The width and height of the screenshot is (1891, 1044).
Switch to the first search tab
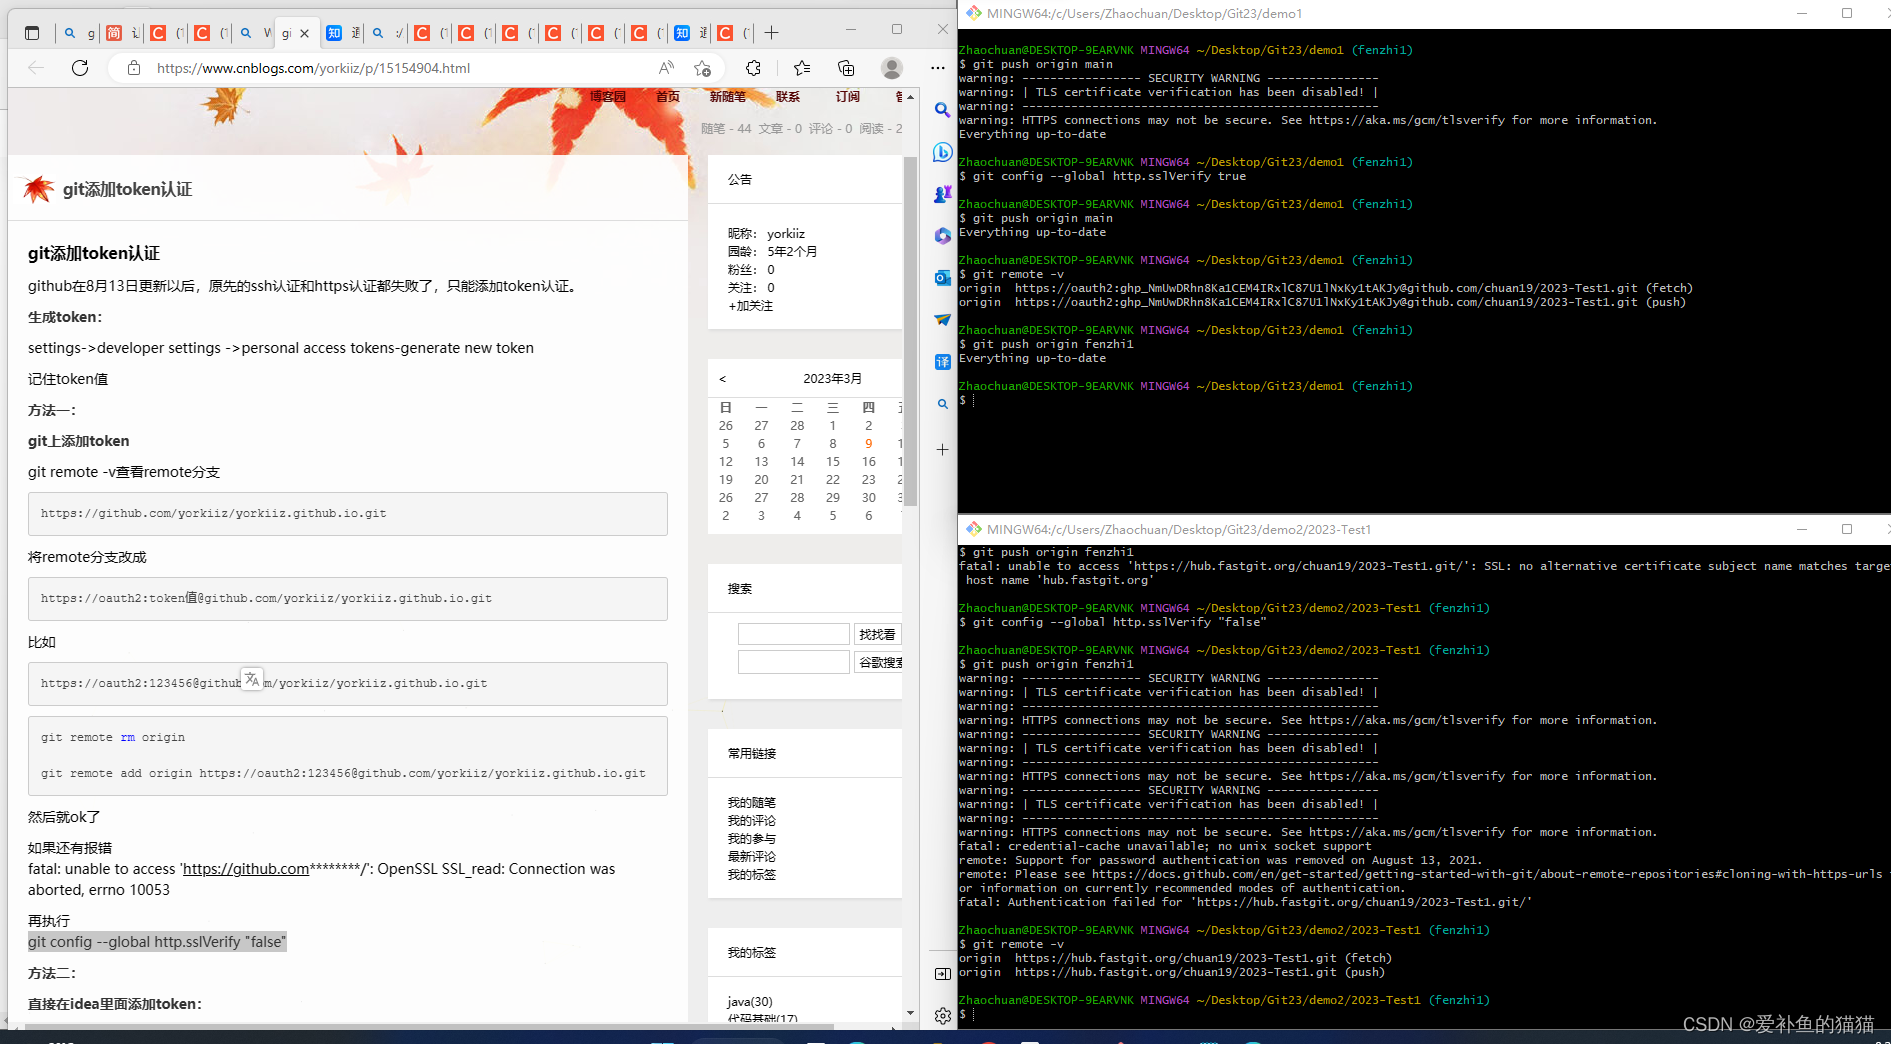78,33
